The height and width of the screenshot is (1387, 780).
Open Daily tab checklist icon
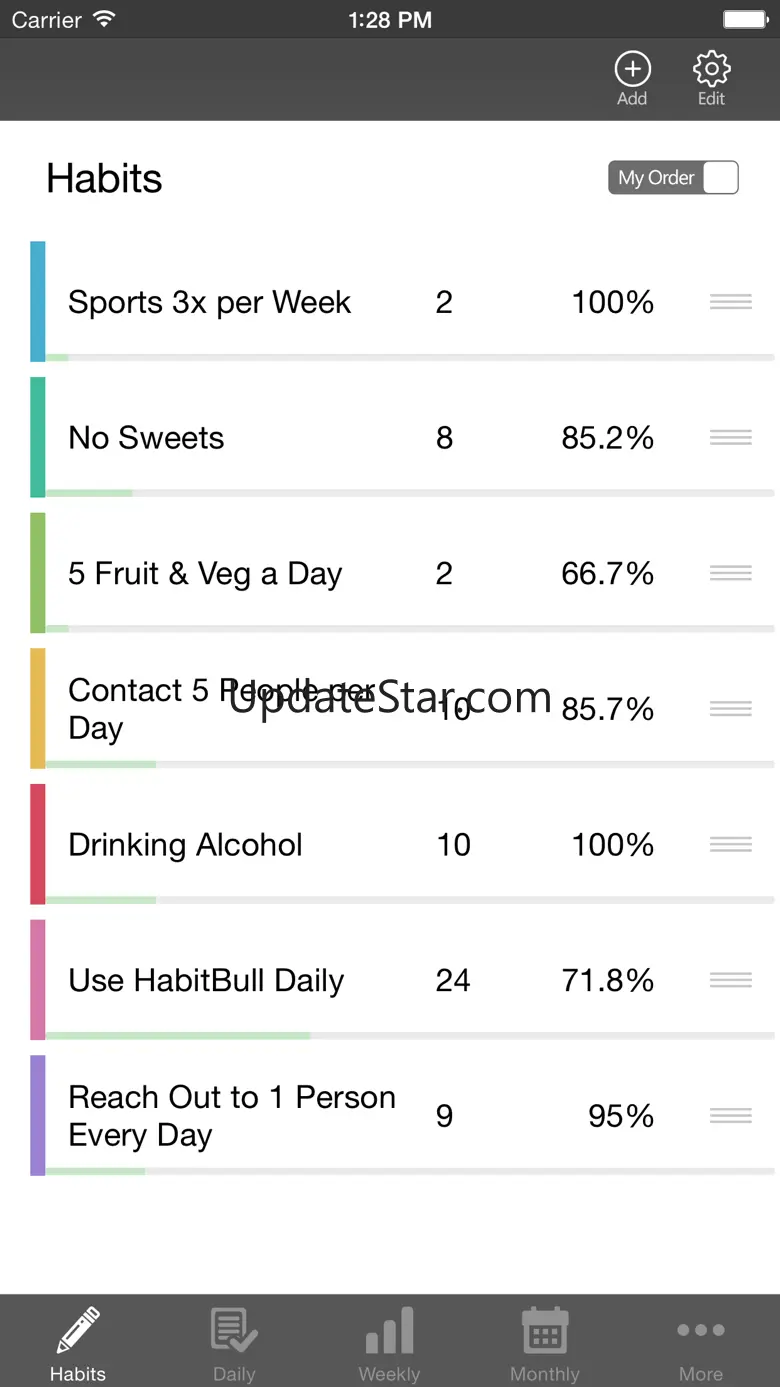(234, 1332)
